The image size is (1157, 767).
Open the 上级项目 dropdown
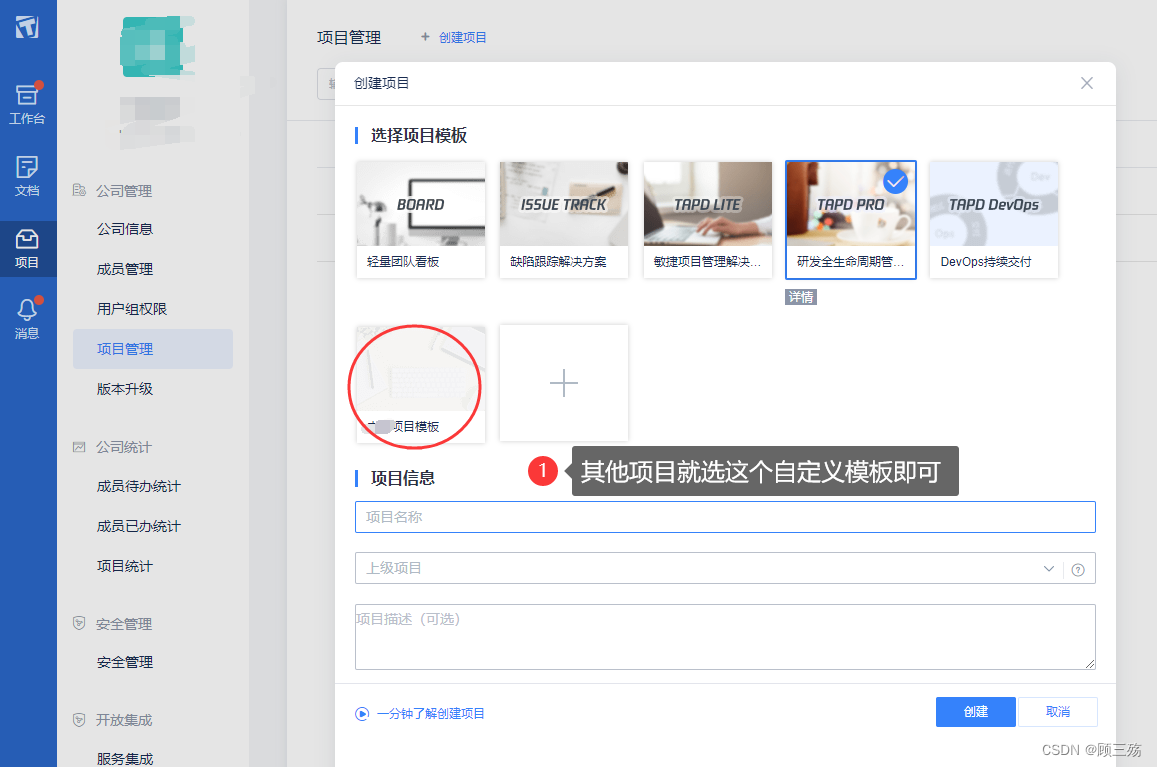point(725,568)
